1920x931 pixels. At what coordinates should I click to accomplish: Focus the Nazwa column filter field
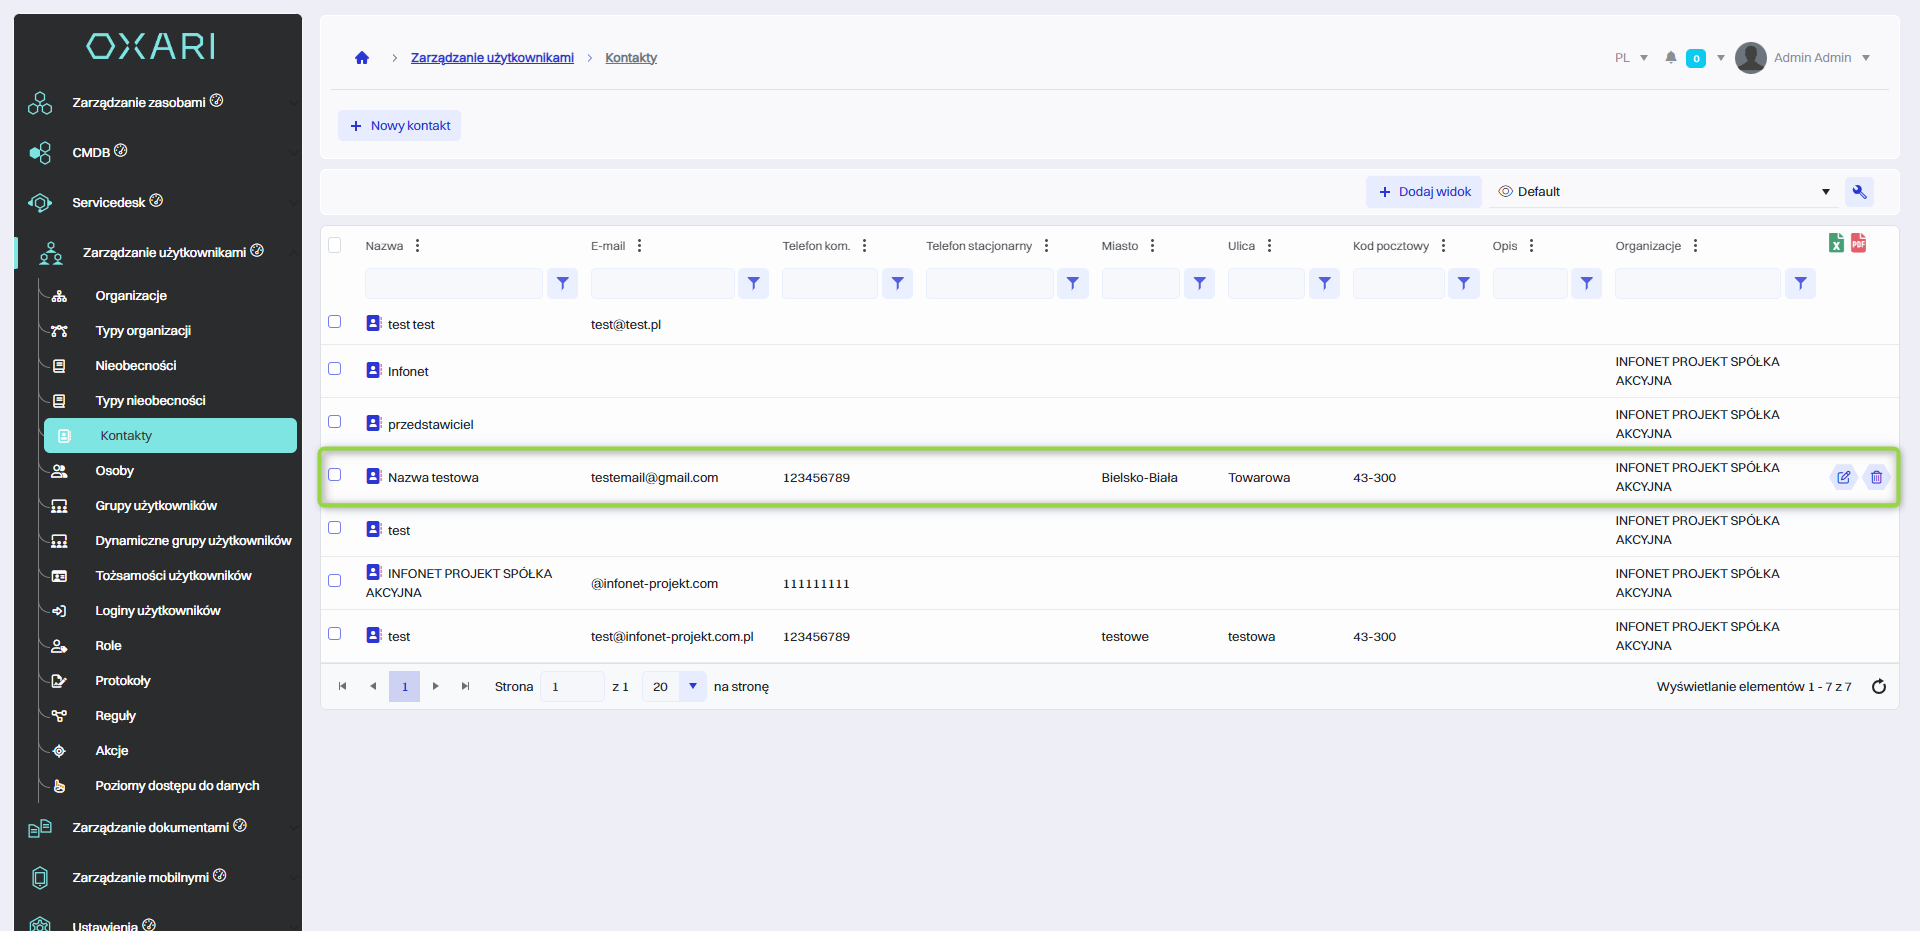[x=453, y=284]
